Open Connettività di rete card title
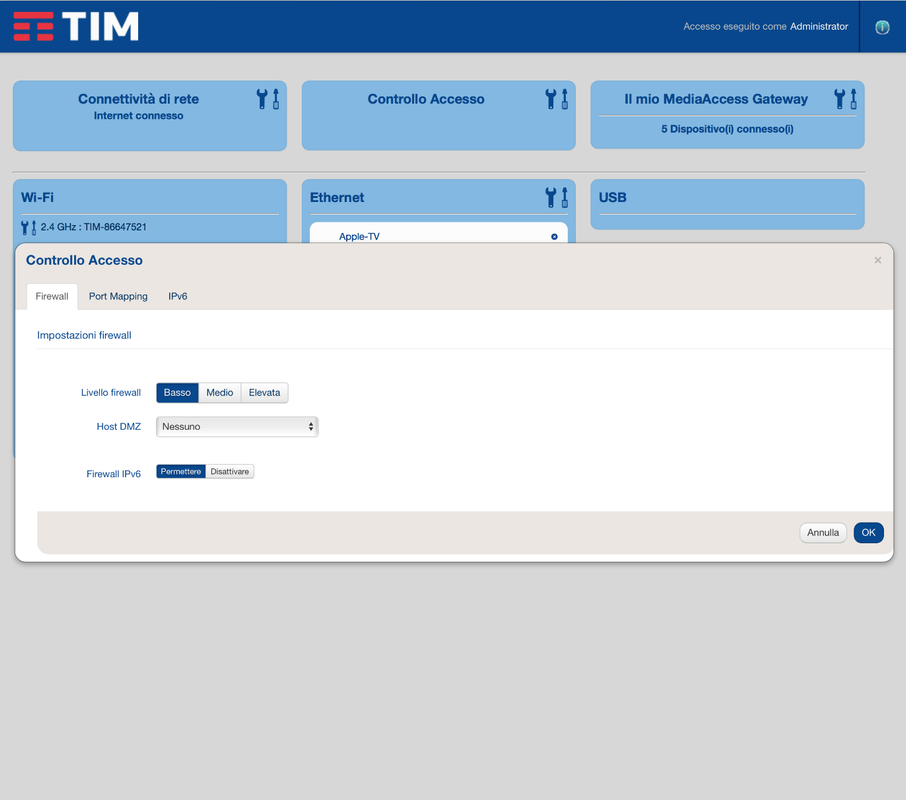This screenshot has height=800, width=906. point(139,99)
